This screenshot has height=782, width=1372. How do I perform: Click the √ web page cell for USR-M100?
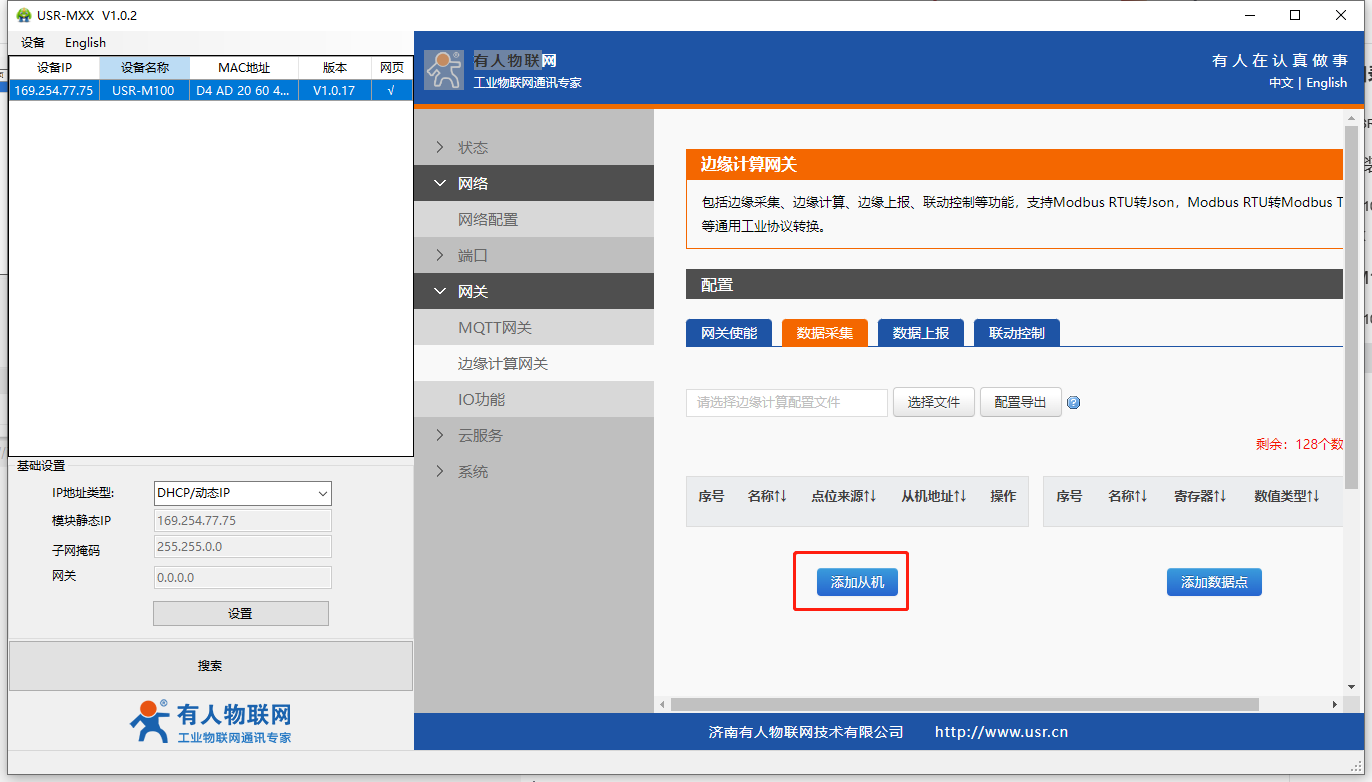point(391,90)
